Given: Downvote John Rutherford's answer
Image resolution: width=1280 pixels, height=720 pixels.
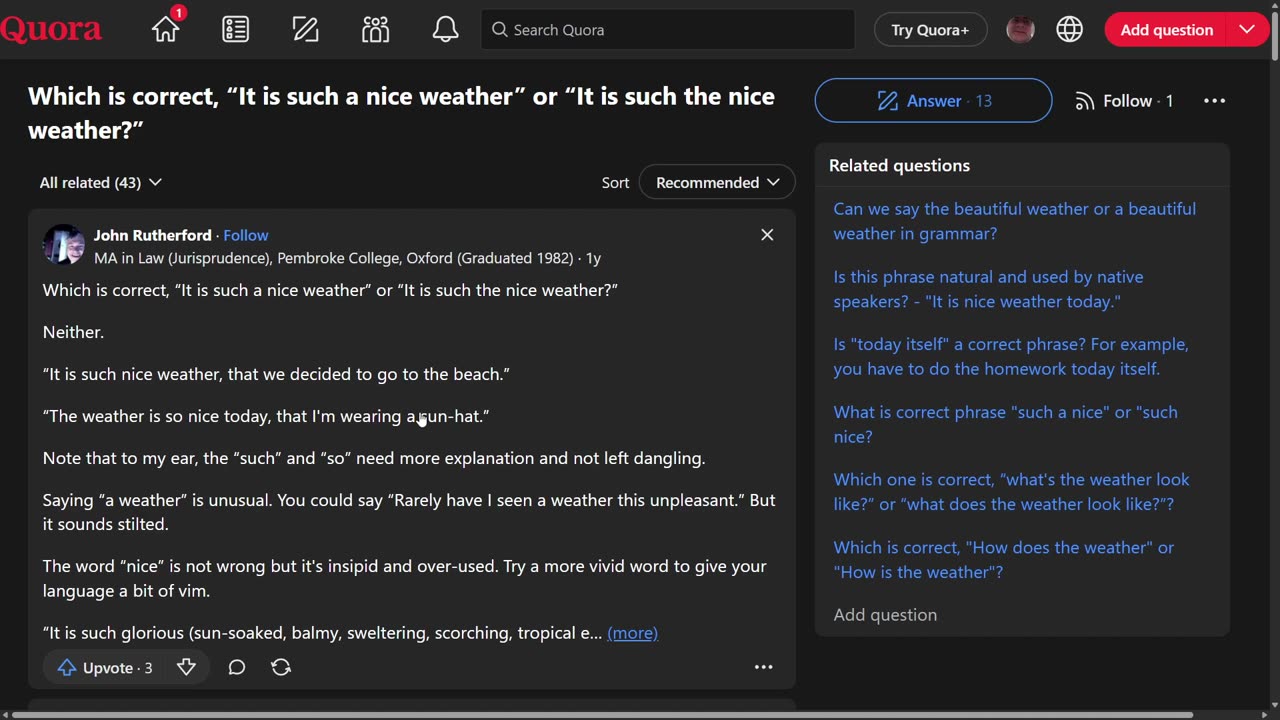Looking at the screenshot, I should (186, 667).
